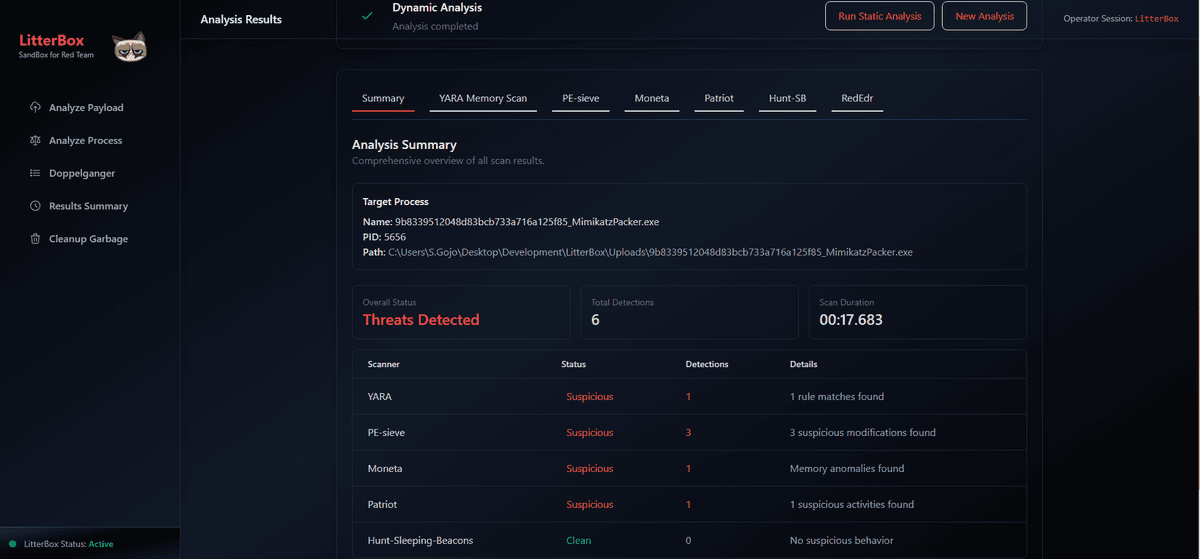
Task: Click the grumpy cat logo image
Action: 131,47
